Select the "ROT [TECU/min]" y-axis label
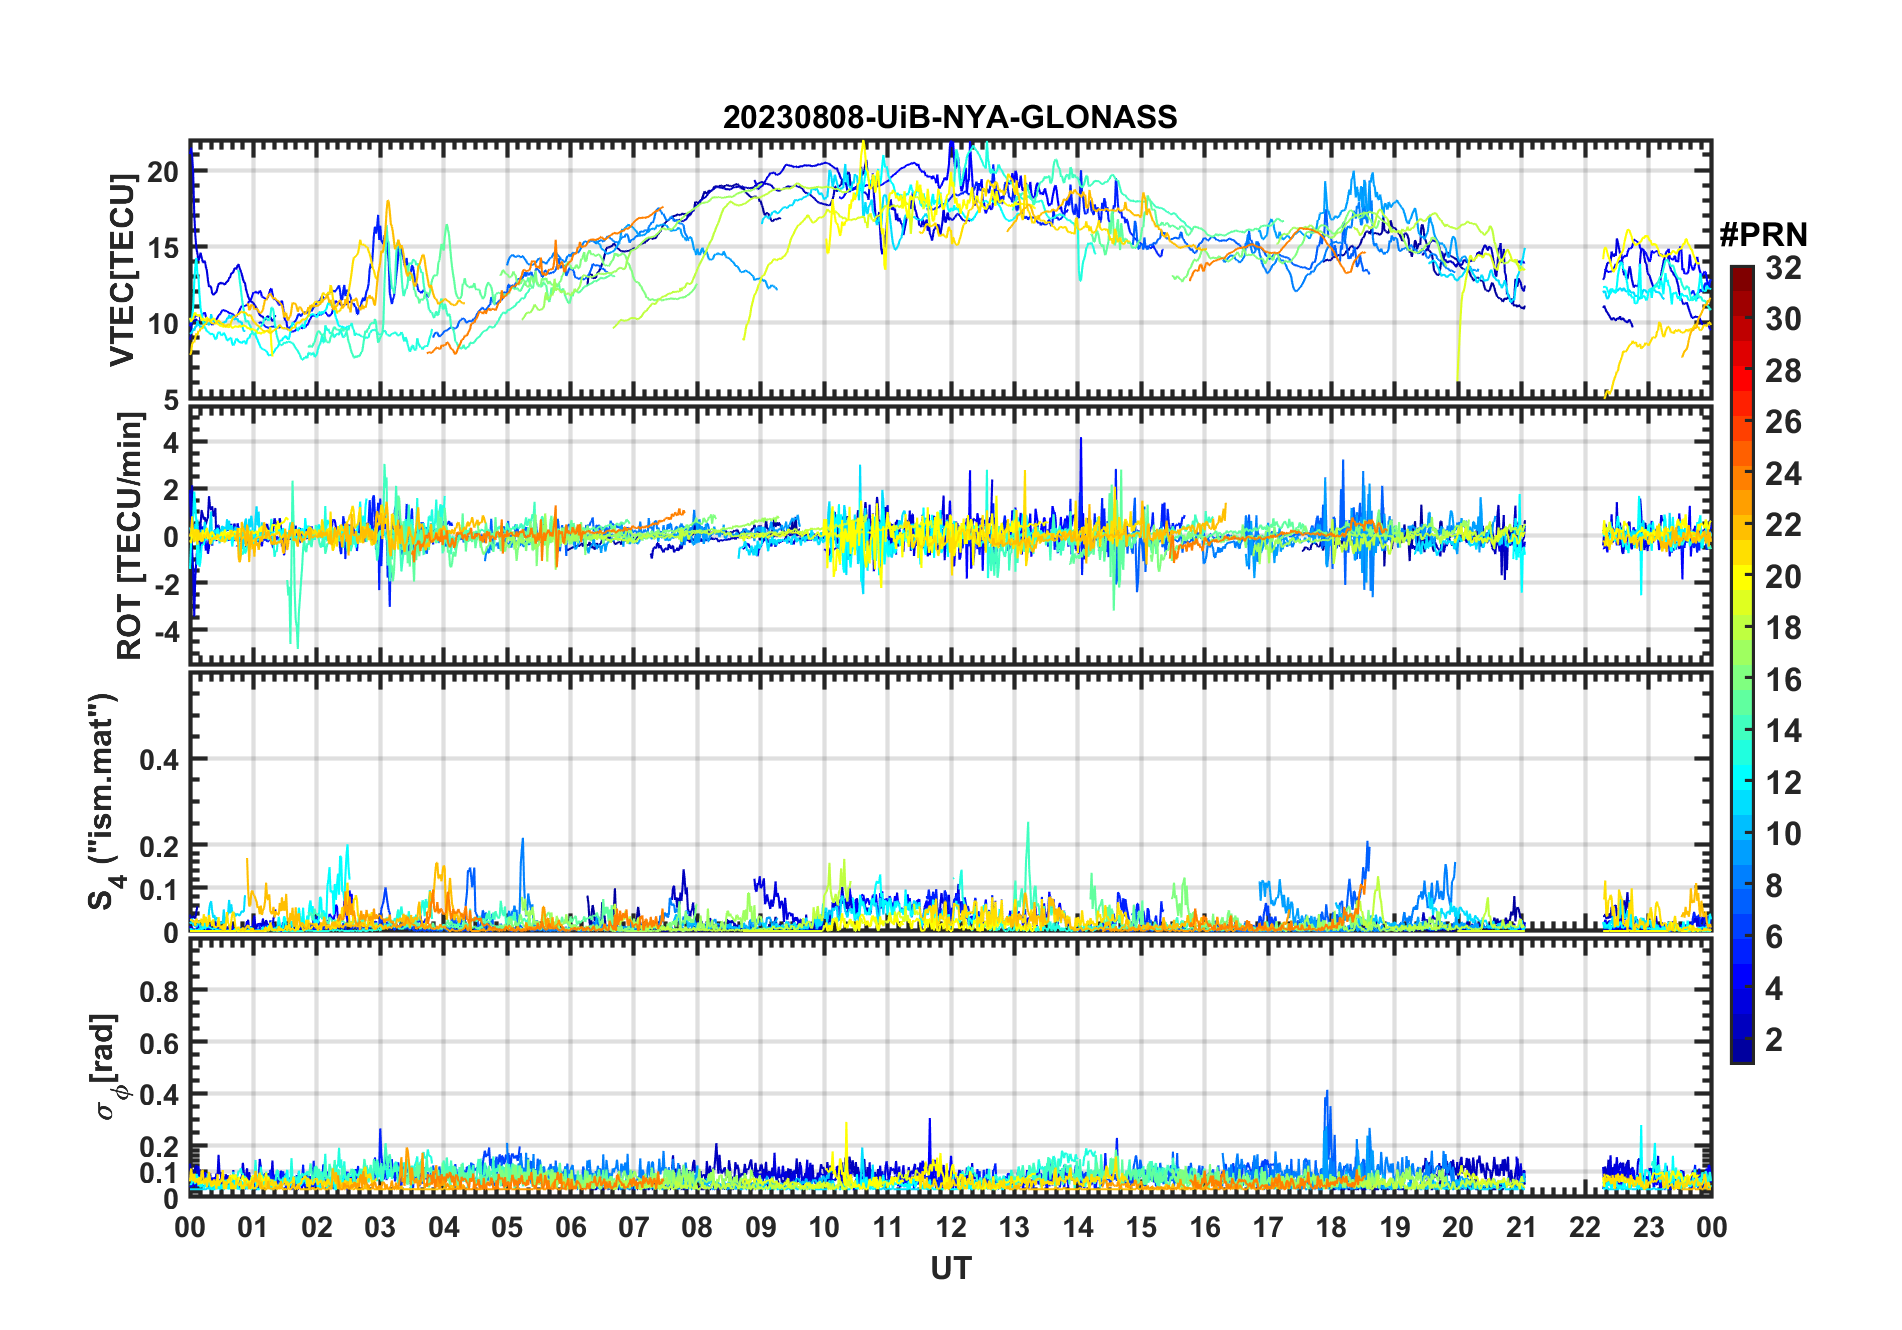The height and width of the screenshot is (1330, 1902). click(x=130, y=536)
